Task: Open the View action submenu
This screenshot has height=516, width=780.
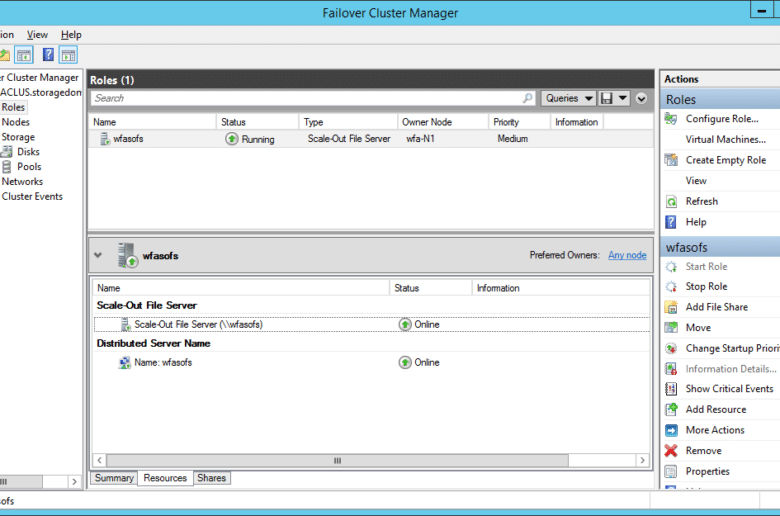Action: tap(696, 181)
